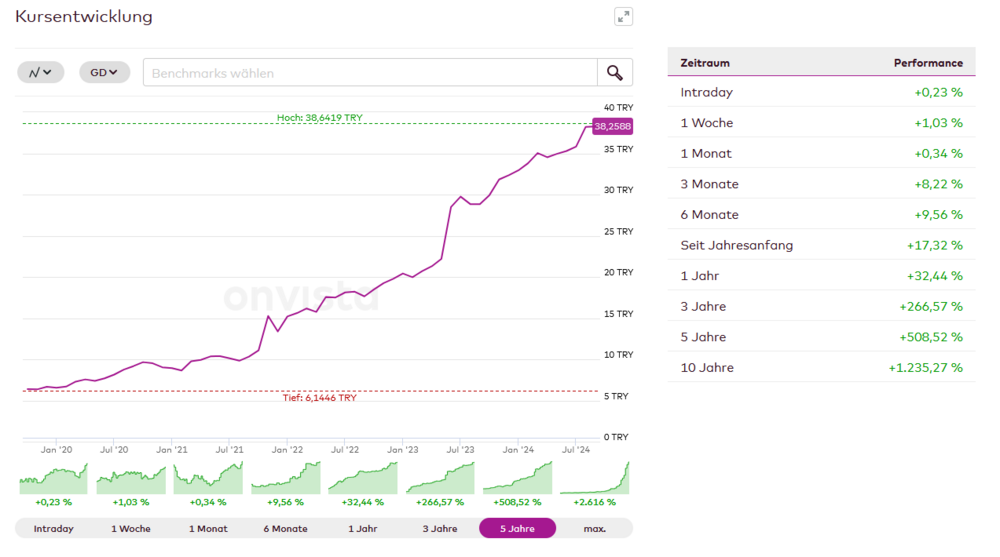Image resolution: width=1000 pixels, height=557 pixels.
Task: Click the Intraday mini chart thumbnail
Action: [54, 478]
